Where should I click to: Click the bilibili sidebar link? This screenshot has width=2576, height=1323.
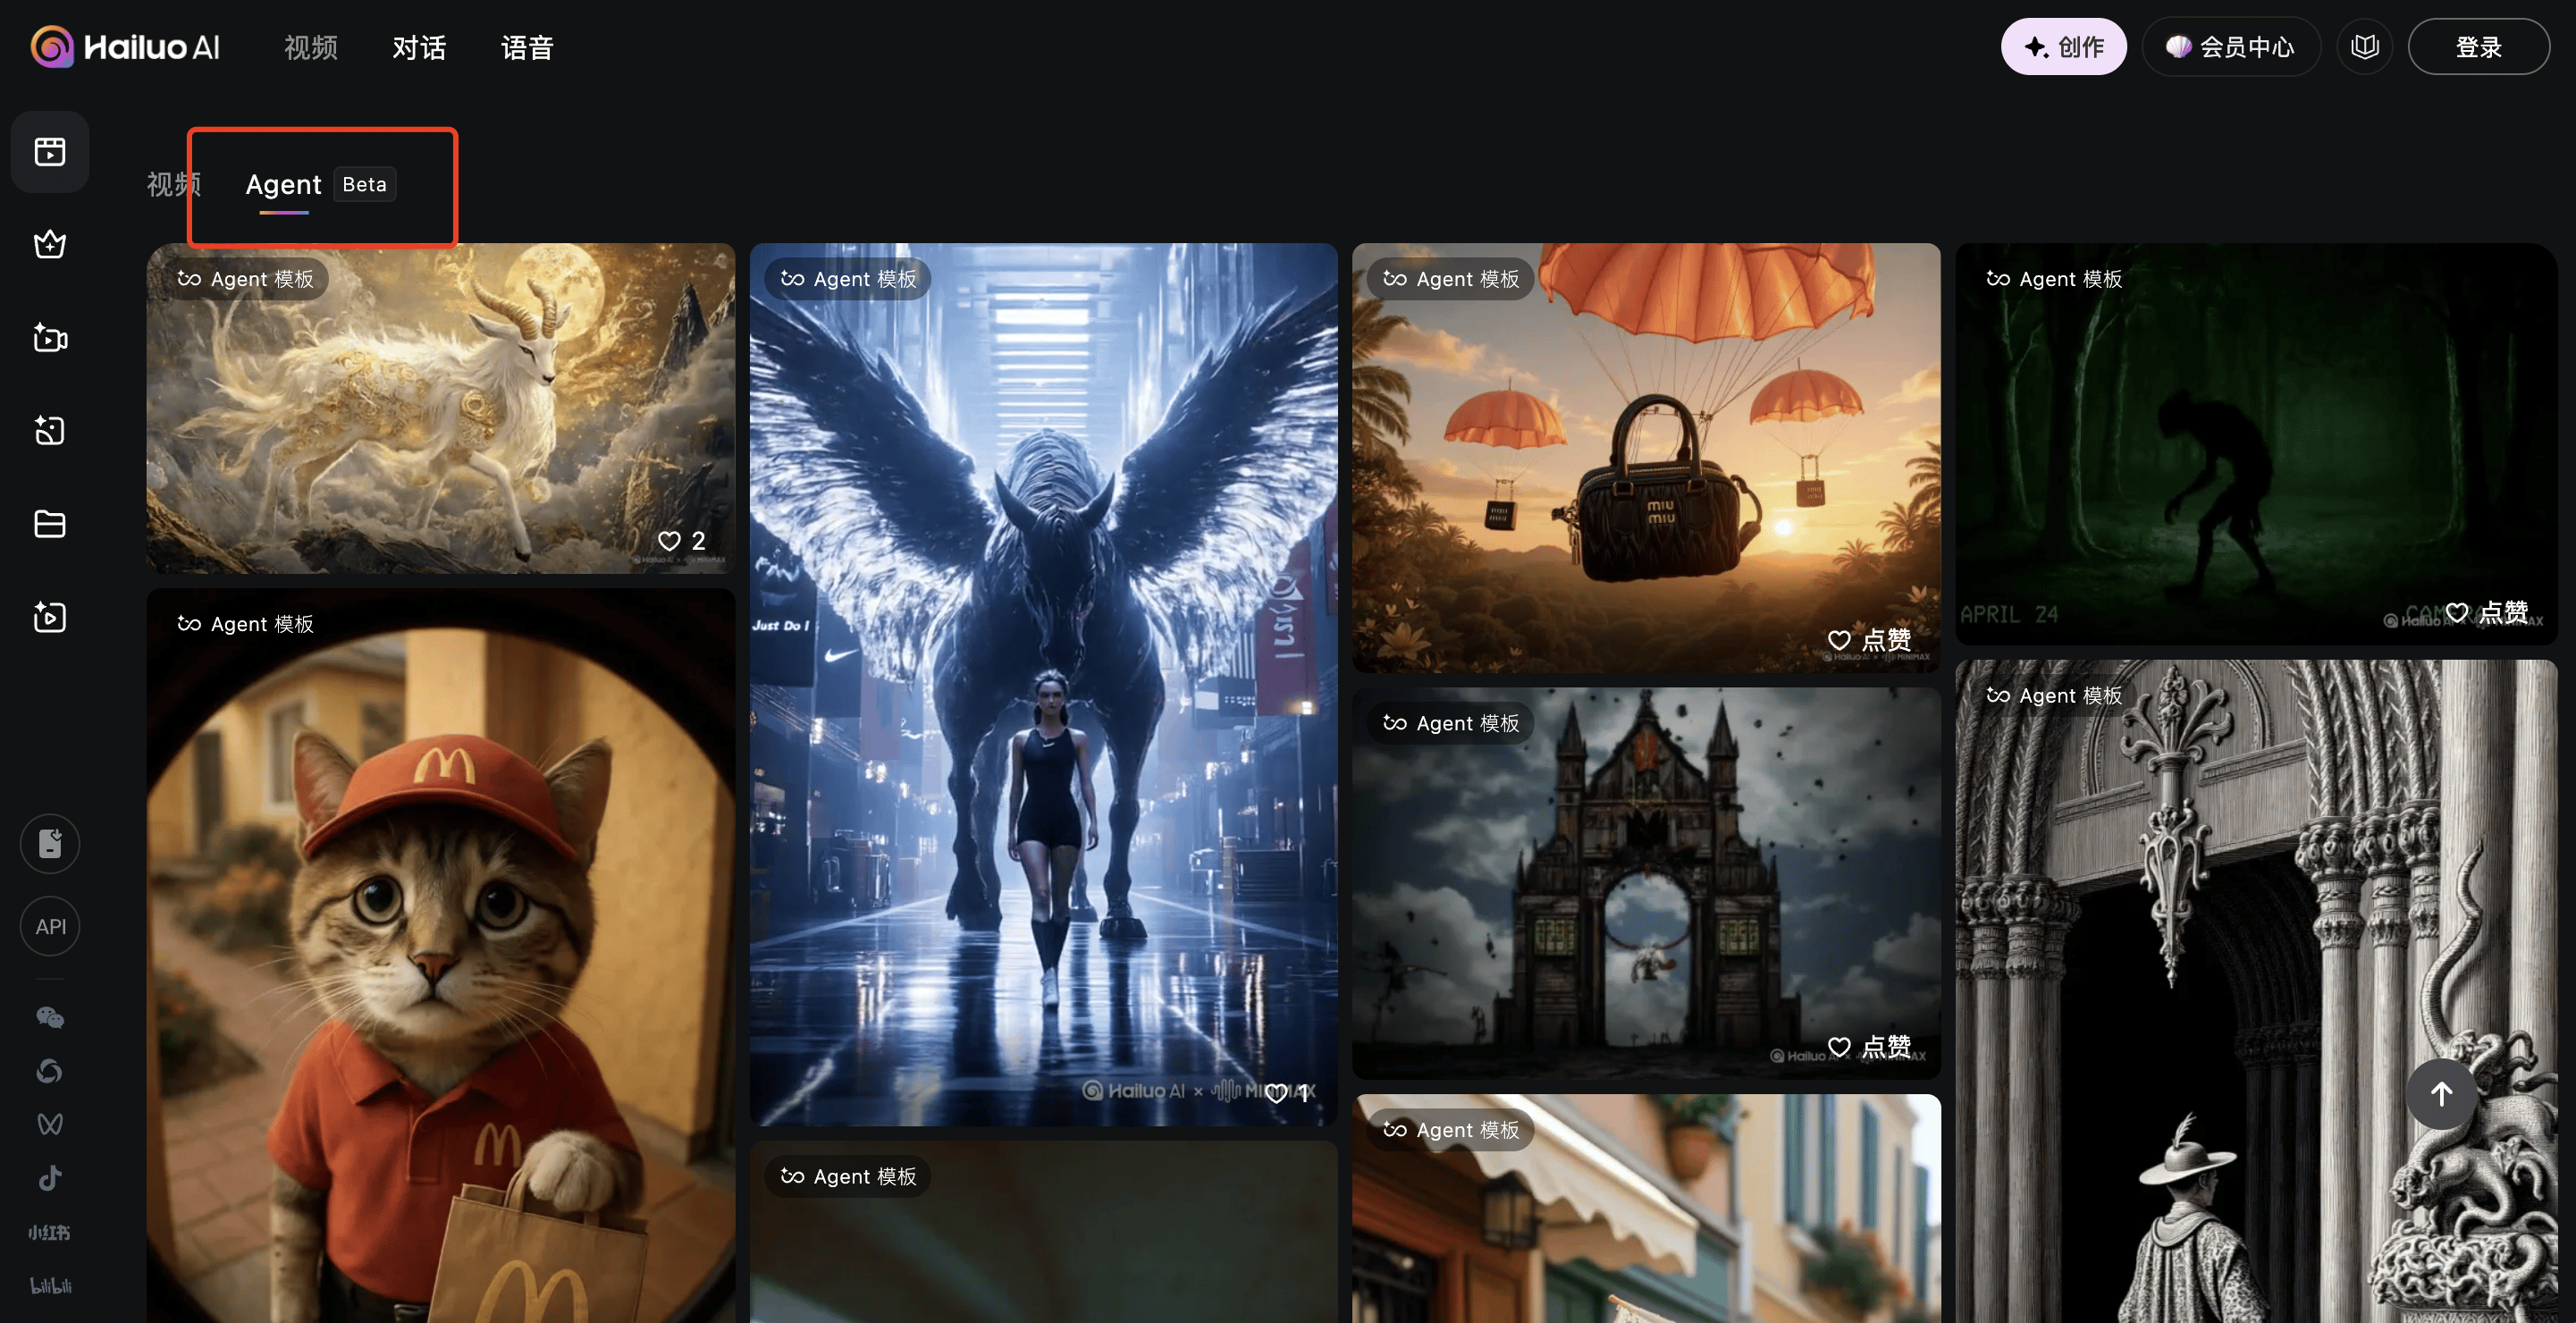click(50, 1285)
